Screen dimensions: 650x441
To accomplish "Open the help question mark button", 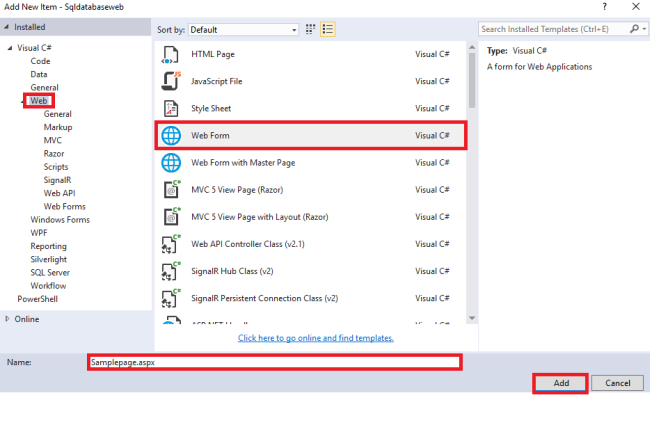I will (x=604, y=7).
